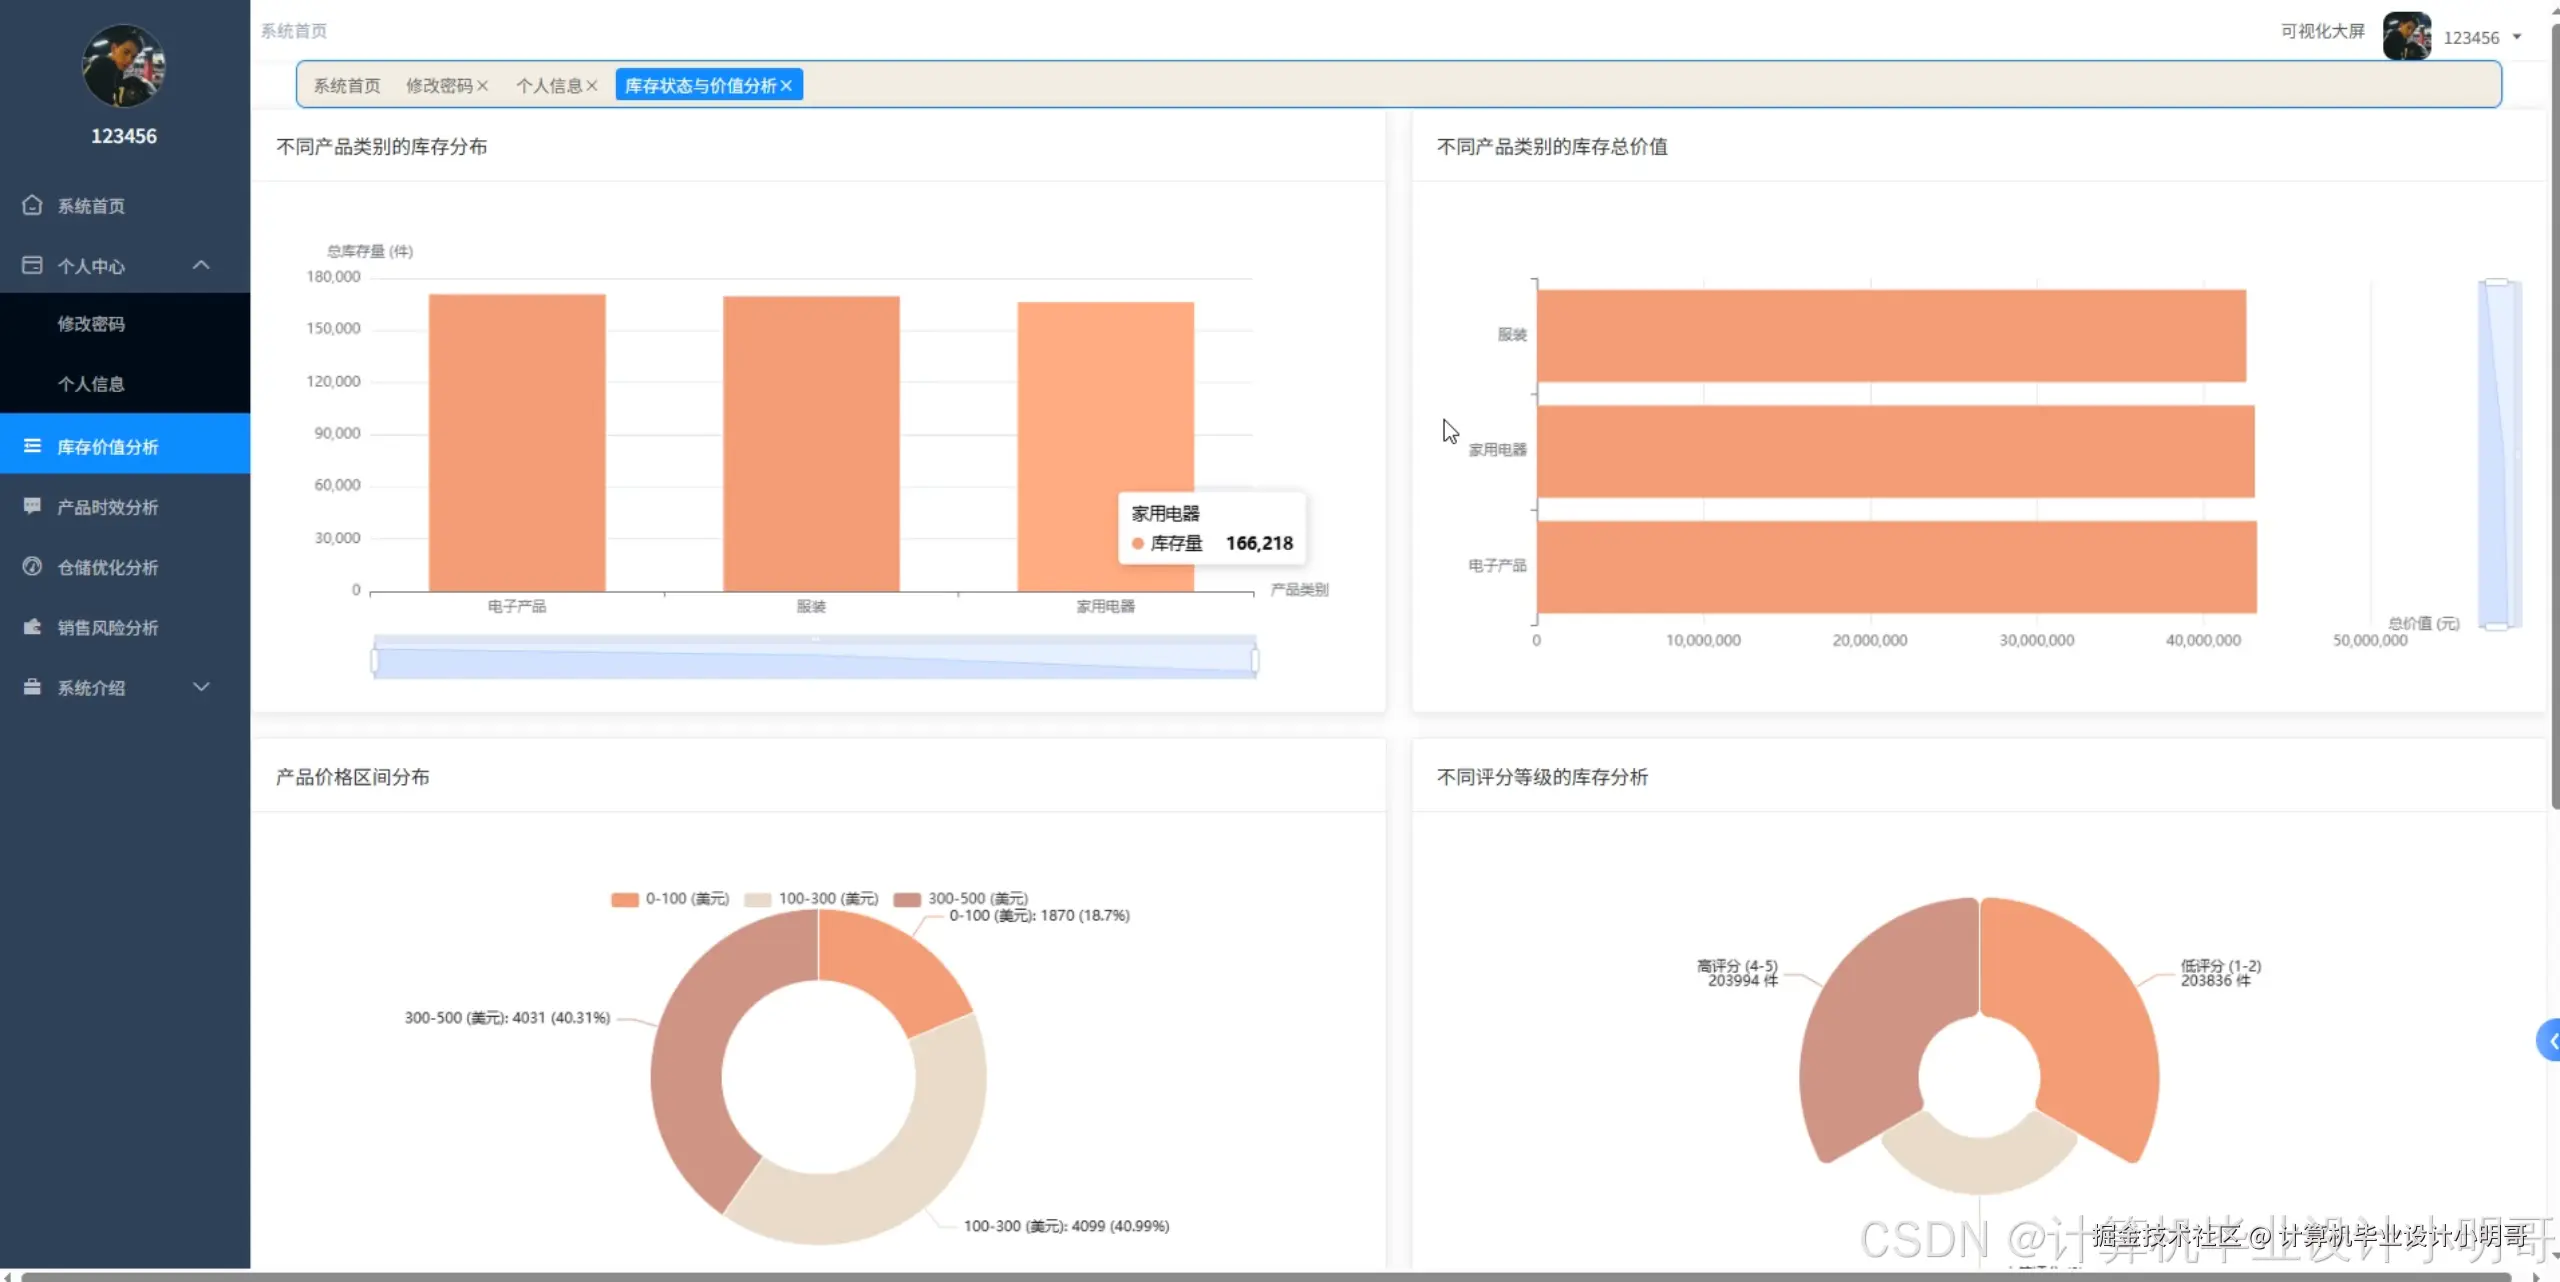Screen dimensions: 2560x1282
Task: Open the 123456 user dropdown arrow
Action: [2517, 37]
